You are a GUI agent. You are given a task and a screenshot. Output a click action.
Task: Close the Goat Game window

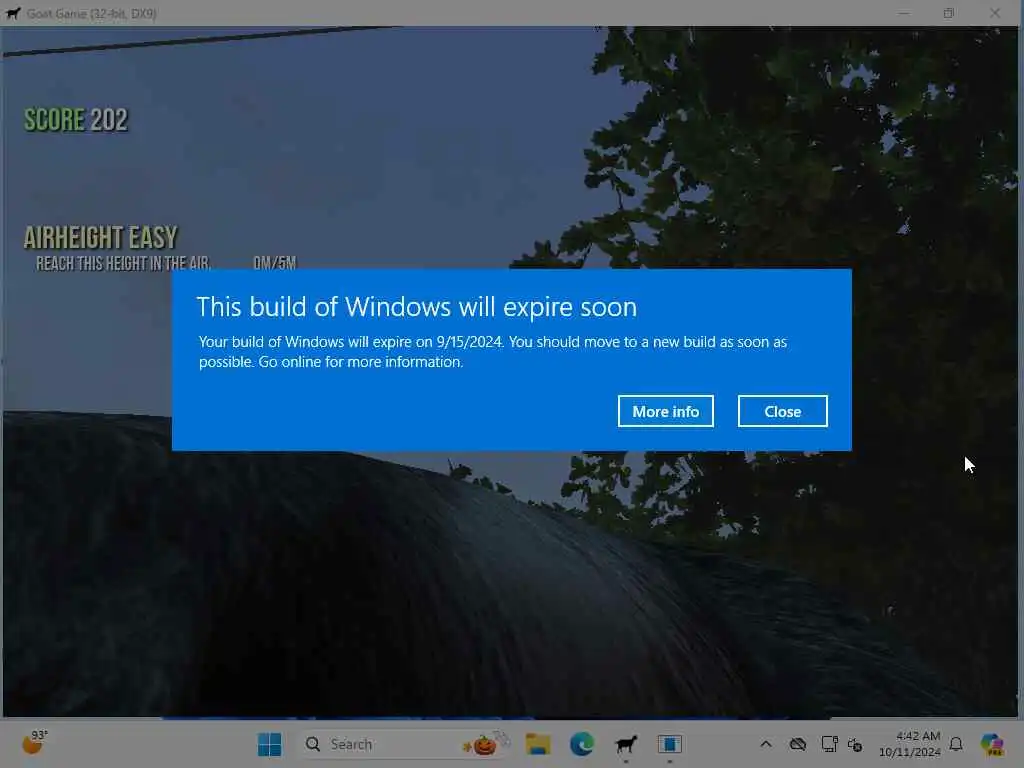(995, 13)
